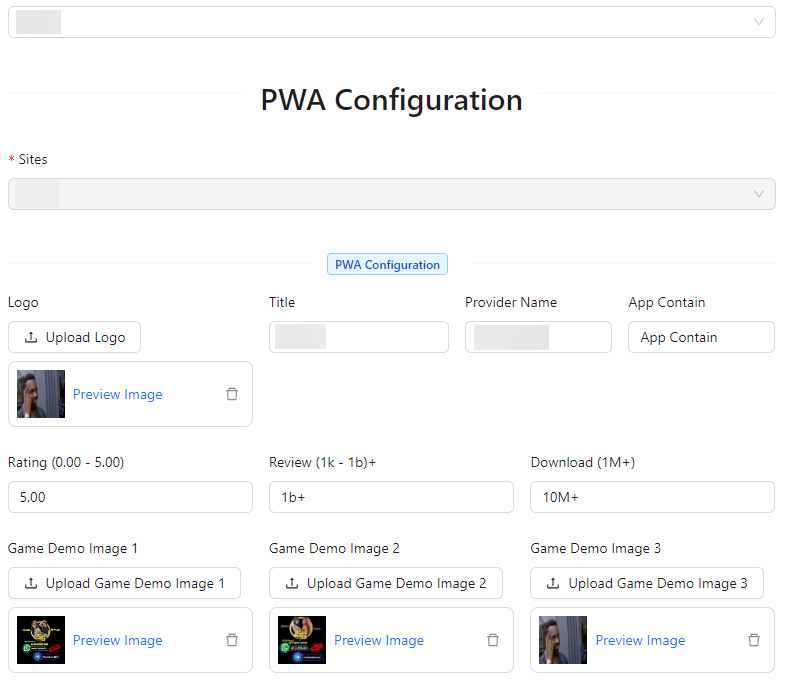Click the PWA Configuration page heading
786x684 pixels.
pyautogui.click(x=391, y=99)
